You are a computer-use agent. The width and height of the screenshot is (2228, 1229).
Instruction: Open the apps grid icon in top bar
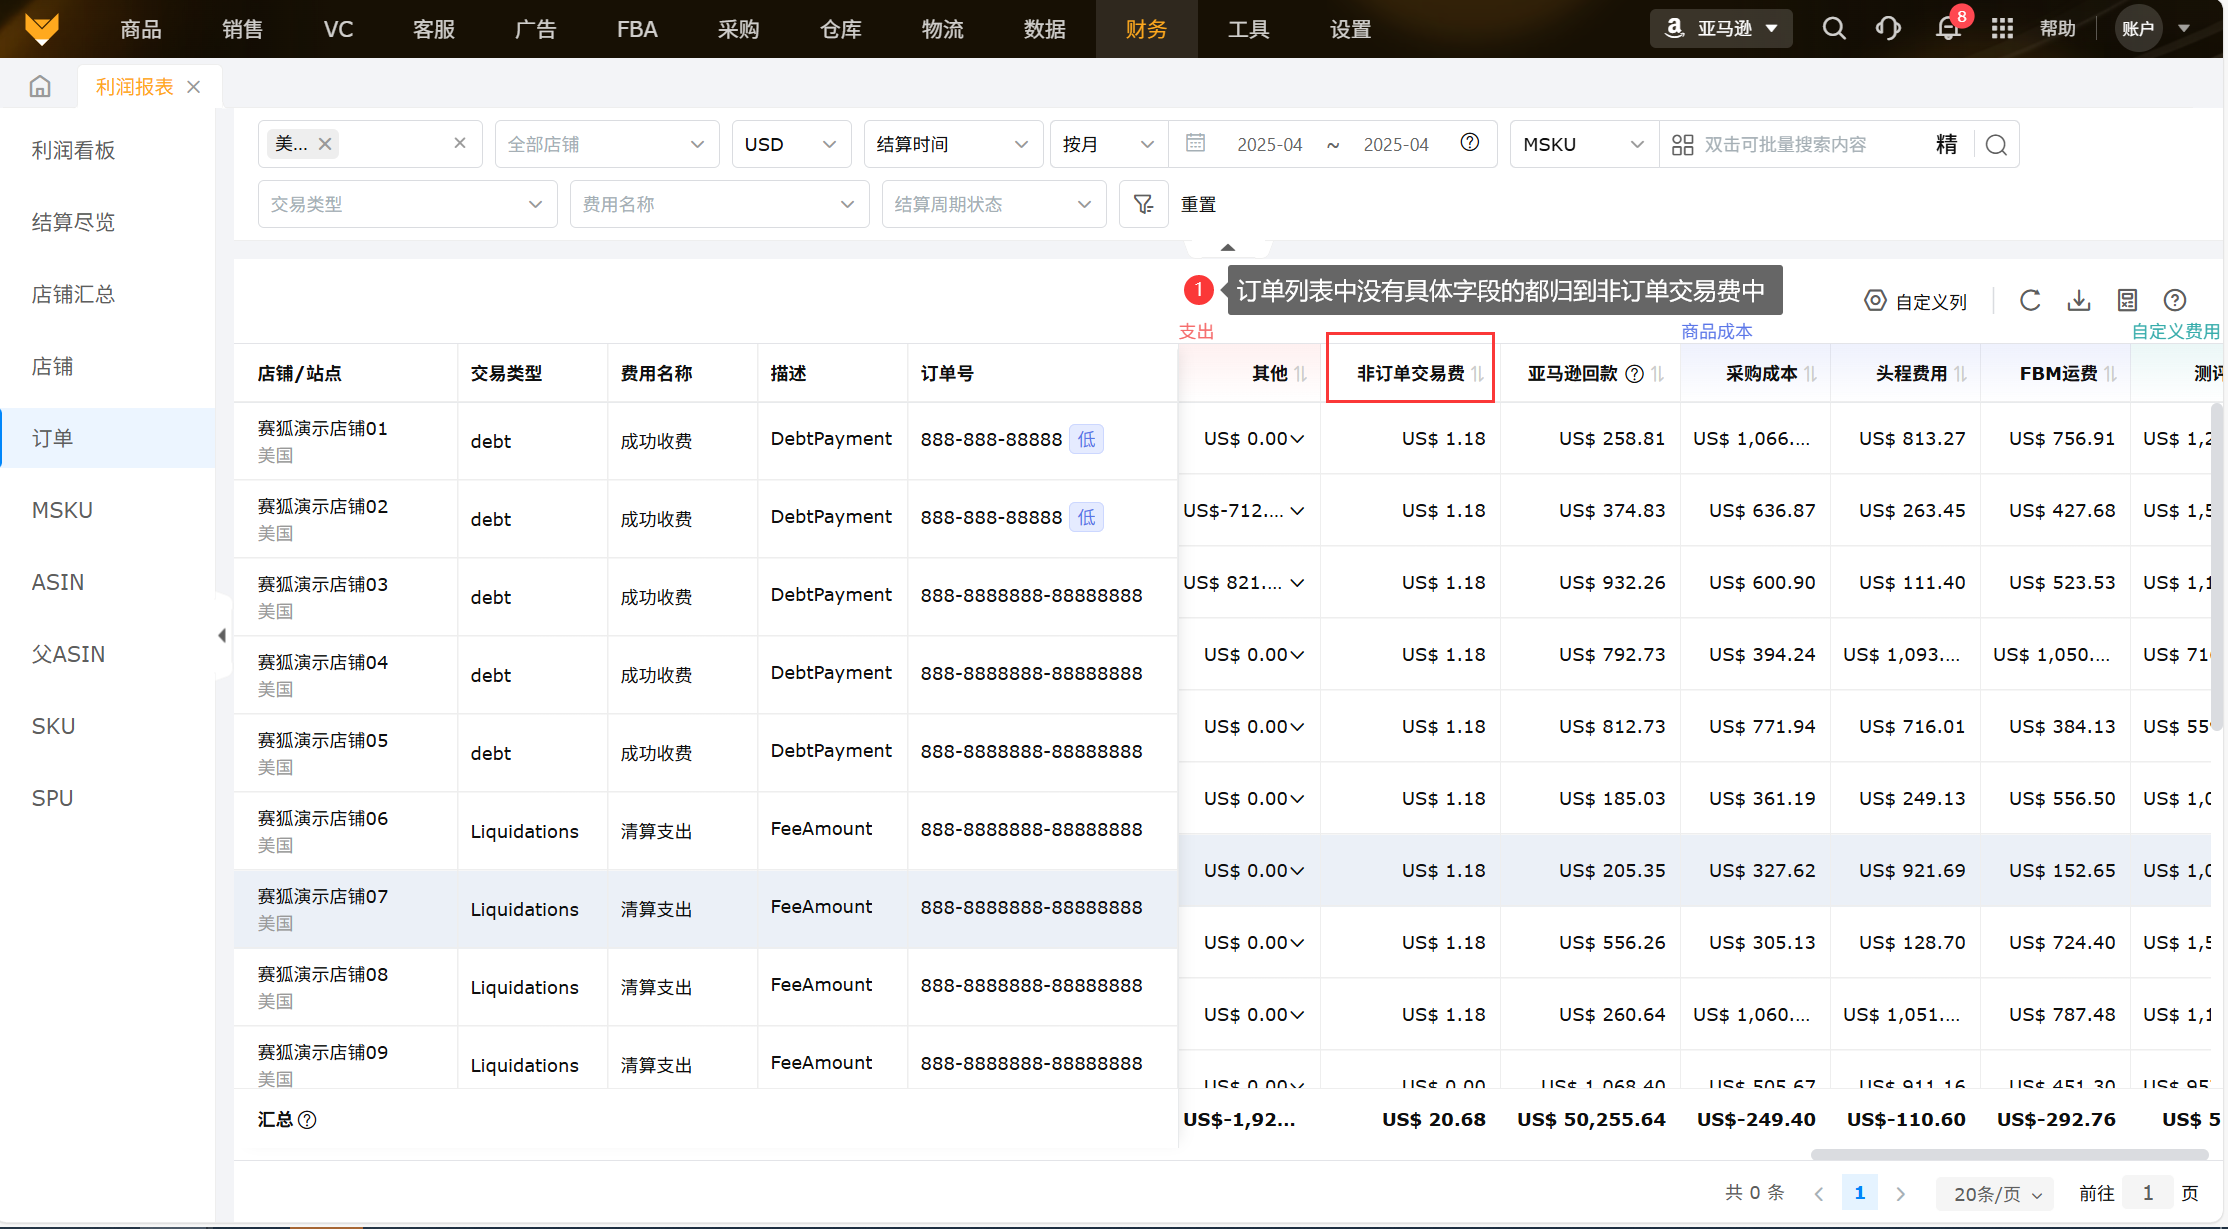click(2002, 28)
